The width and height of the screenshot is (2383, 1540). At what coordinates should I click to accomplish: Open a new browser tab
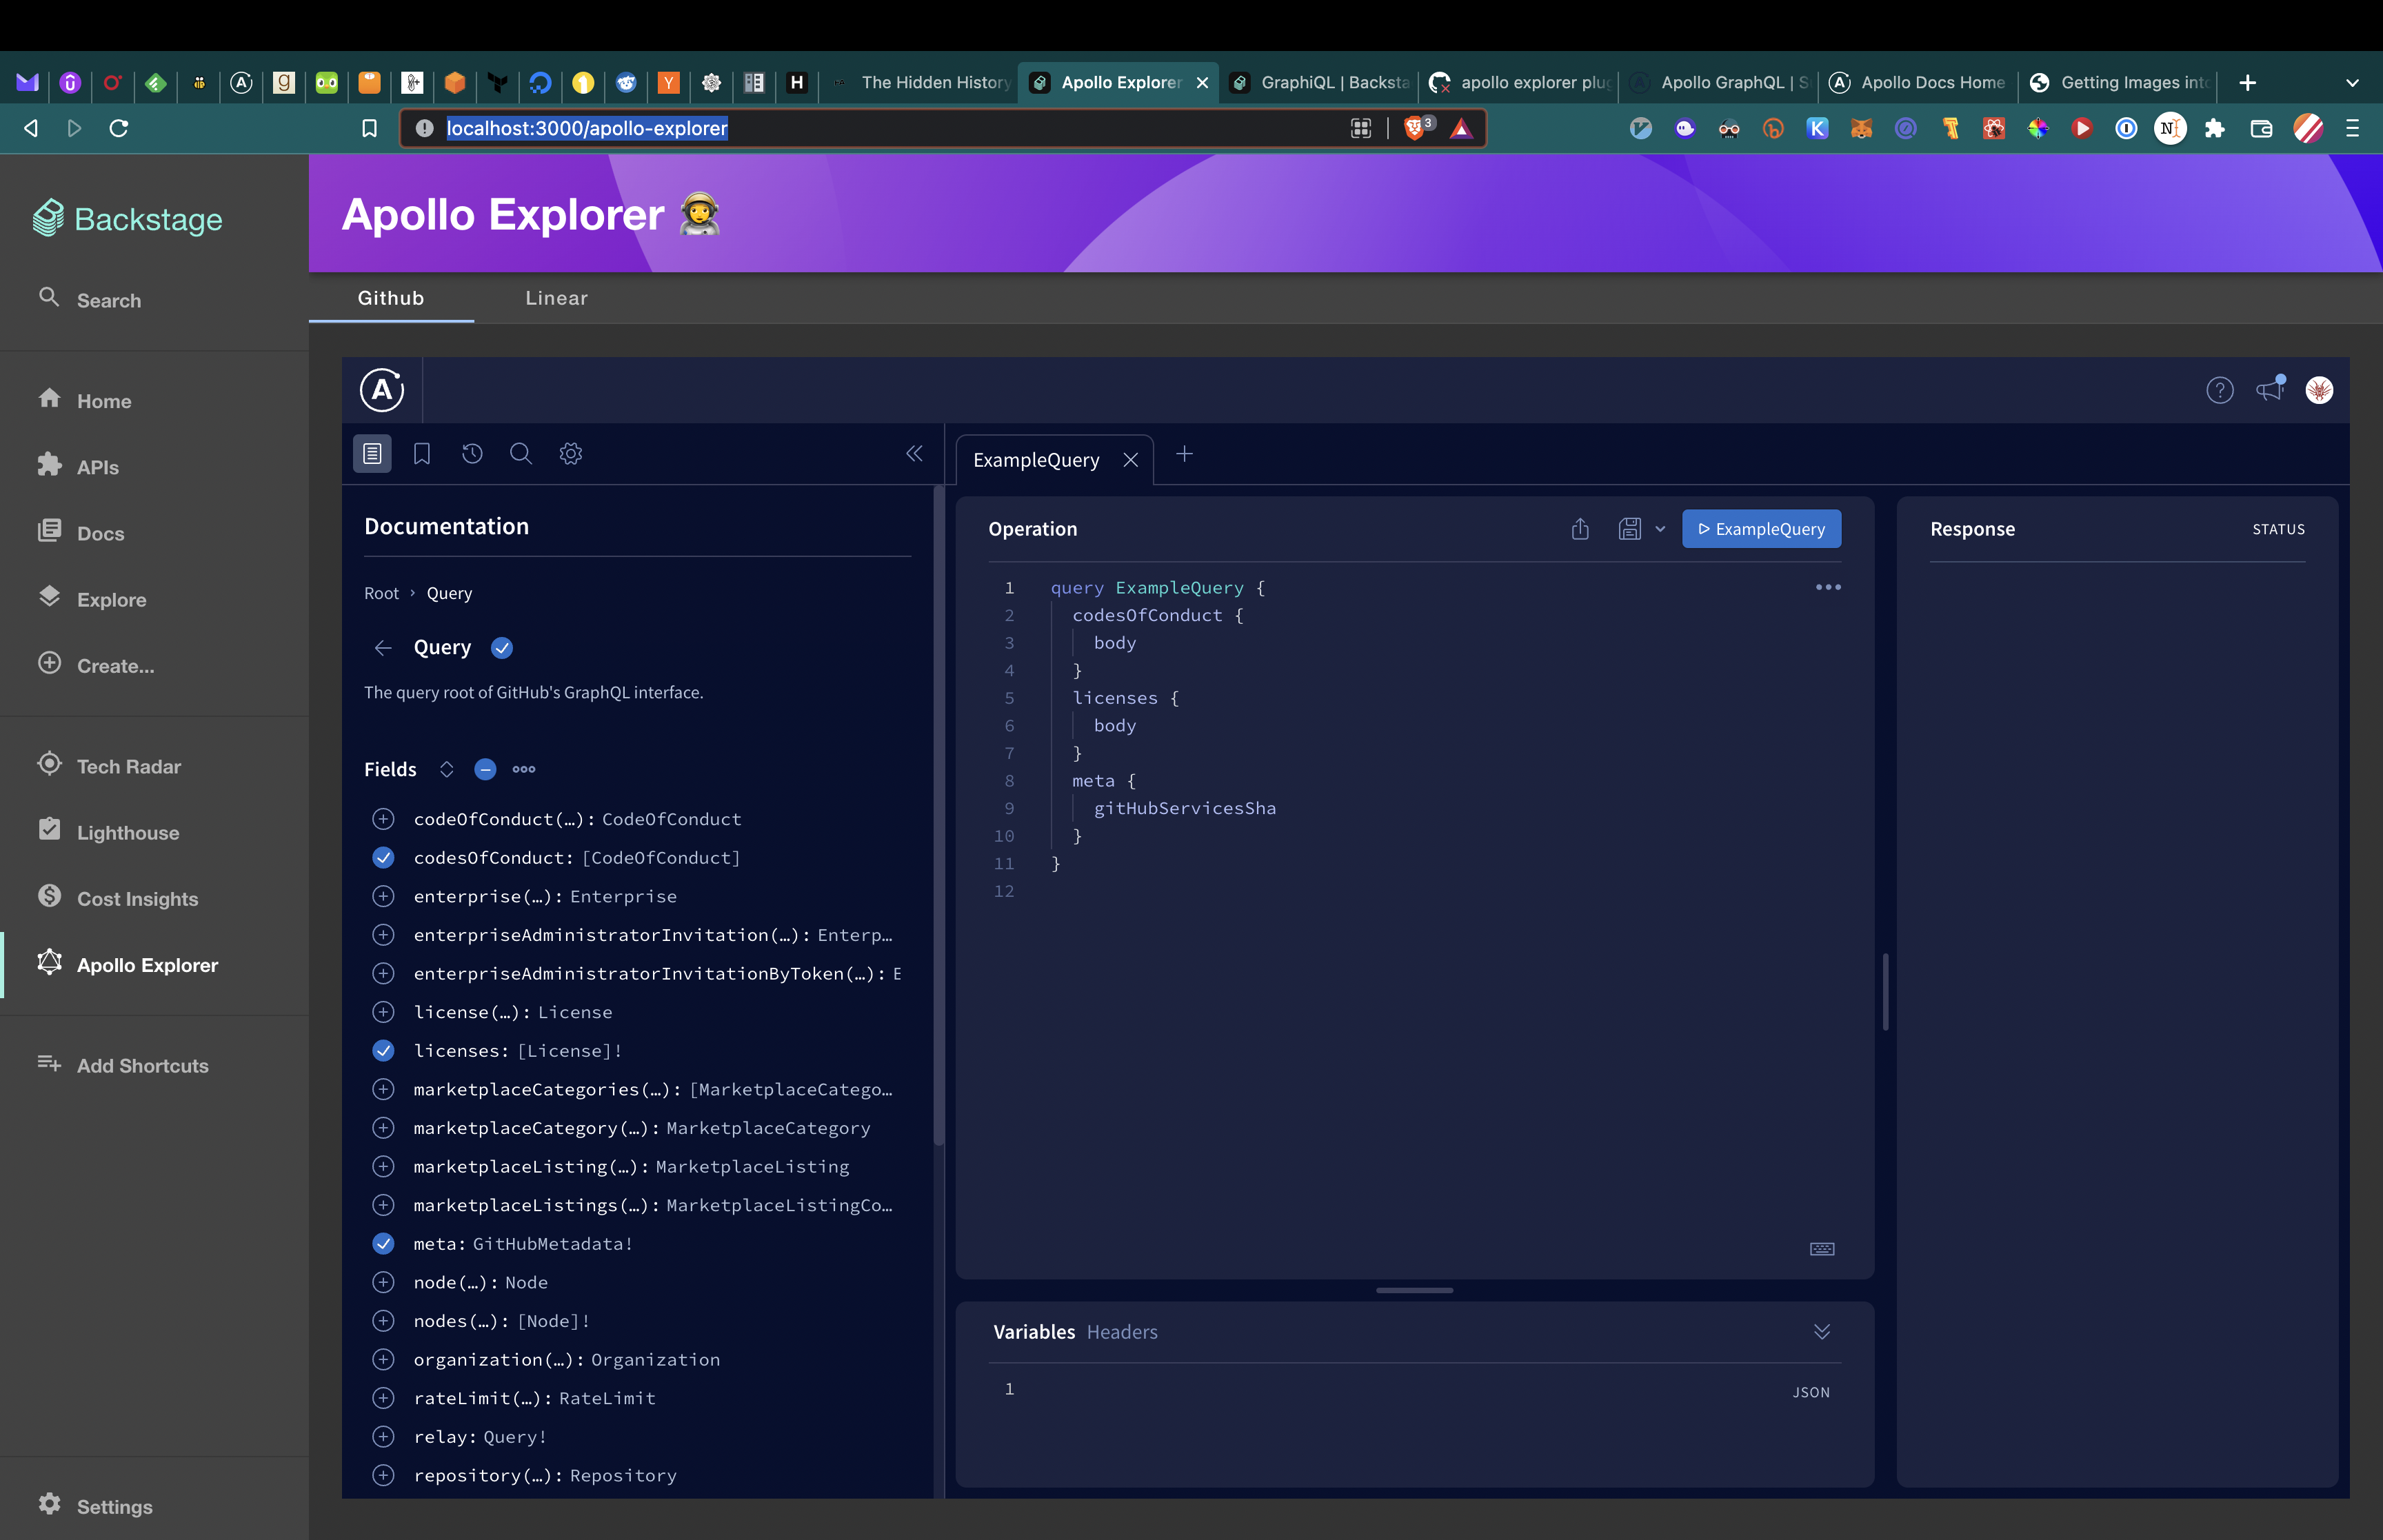2247,82
